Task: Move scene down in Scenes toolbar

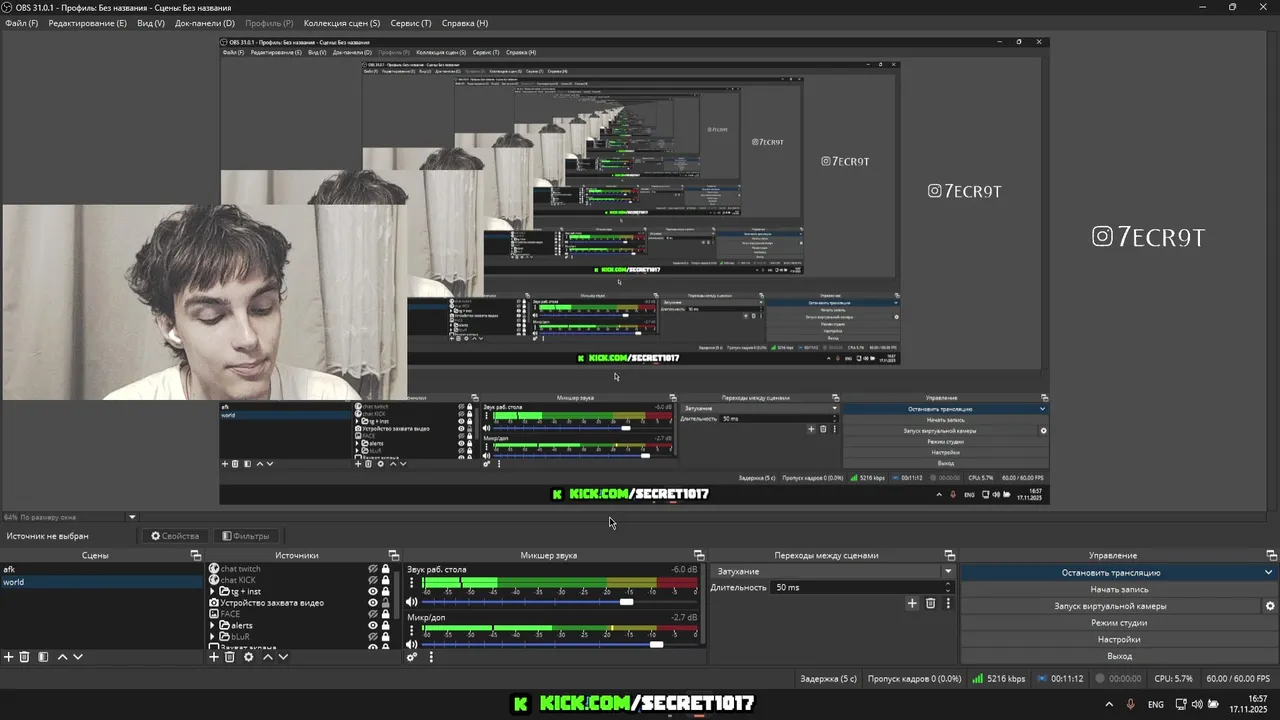Action: (x=78, y=657)
